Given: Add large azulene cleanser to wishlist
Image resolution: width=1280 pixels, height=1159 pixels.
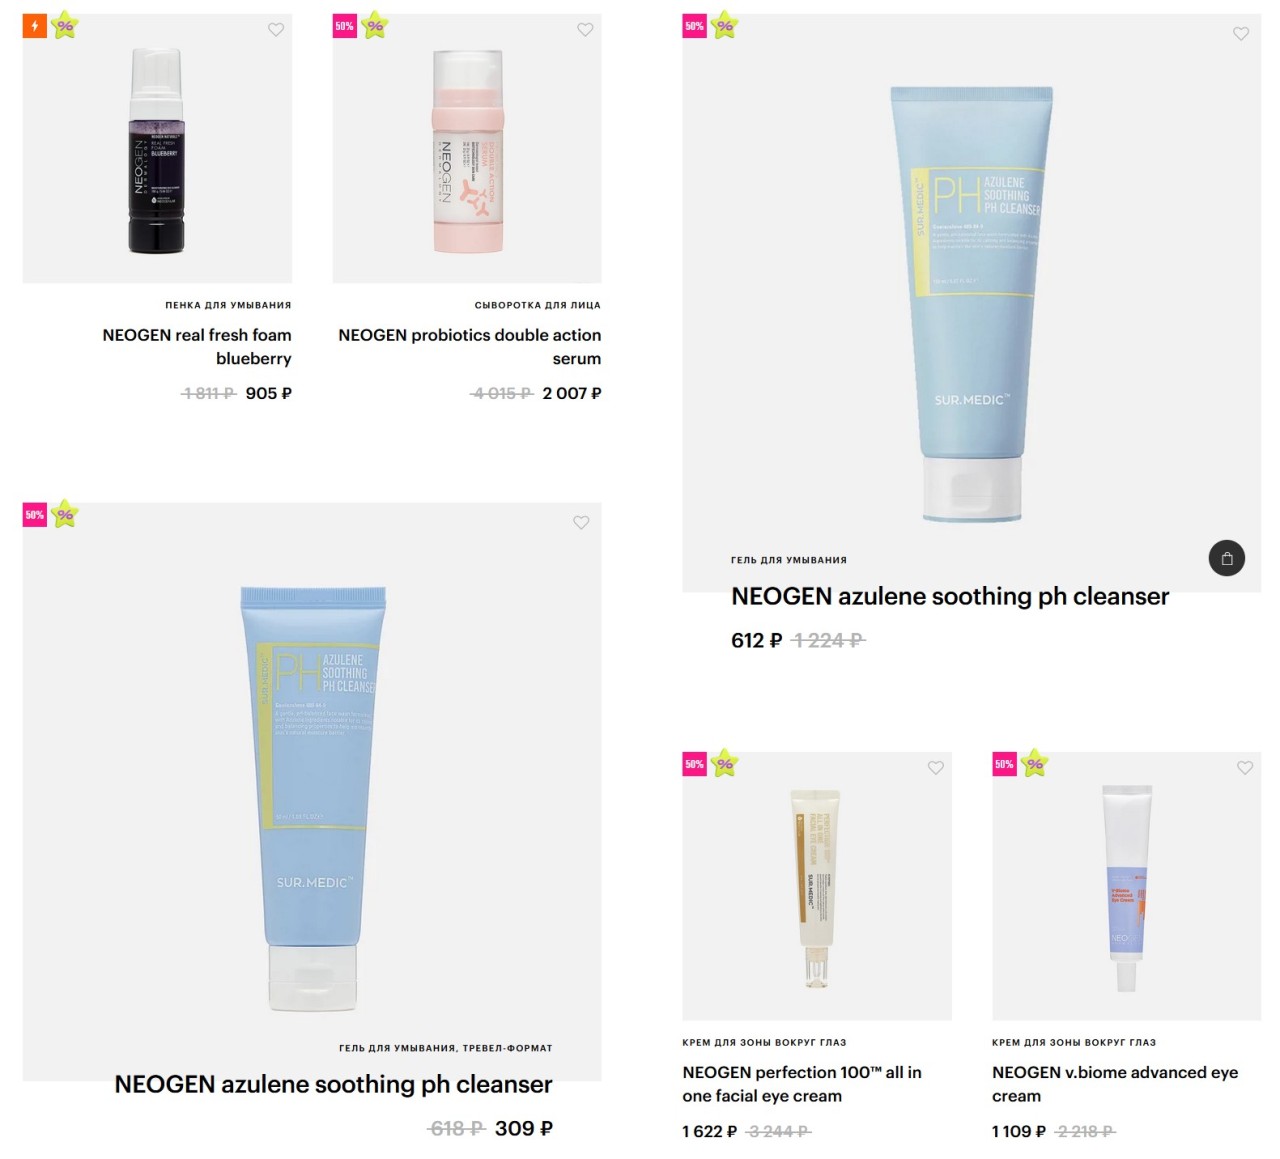Looking at the screenshot, I should click(1241, 34).
